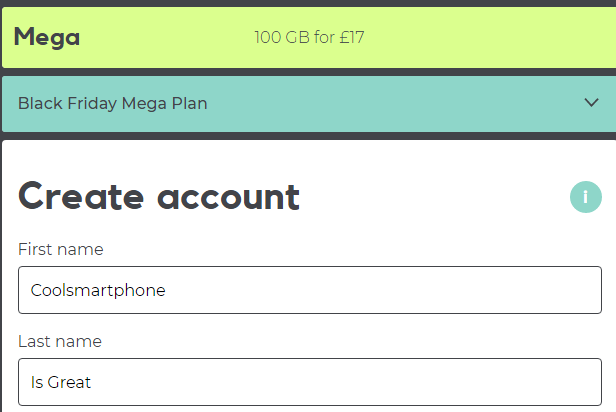Click the Black Friday Mega Plan label text
Viewport: 616px width, 412px height.
[112, 104]
